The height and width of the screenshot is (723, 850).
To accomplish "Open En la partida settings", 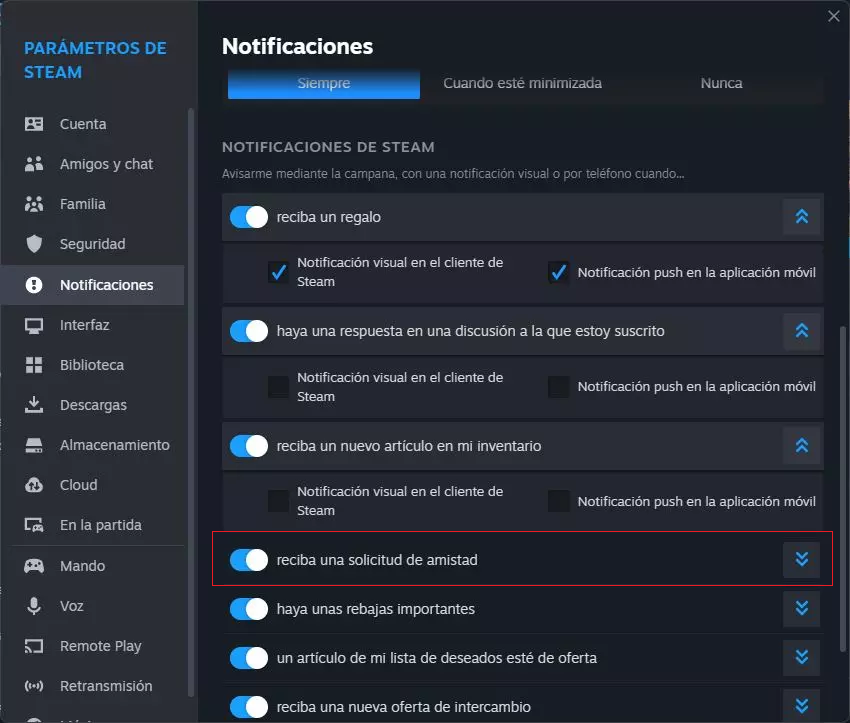I will 93,525.
